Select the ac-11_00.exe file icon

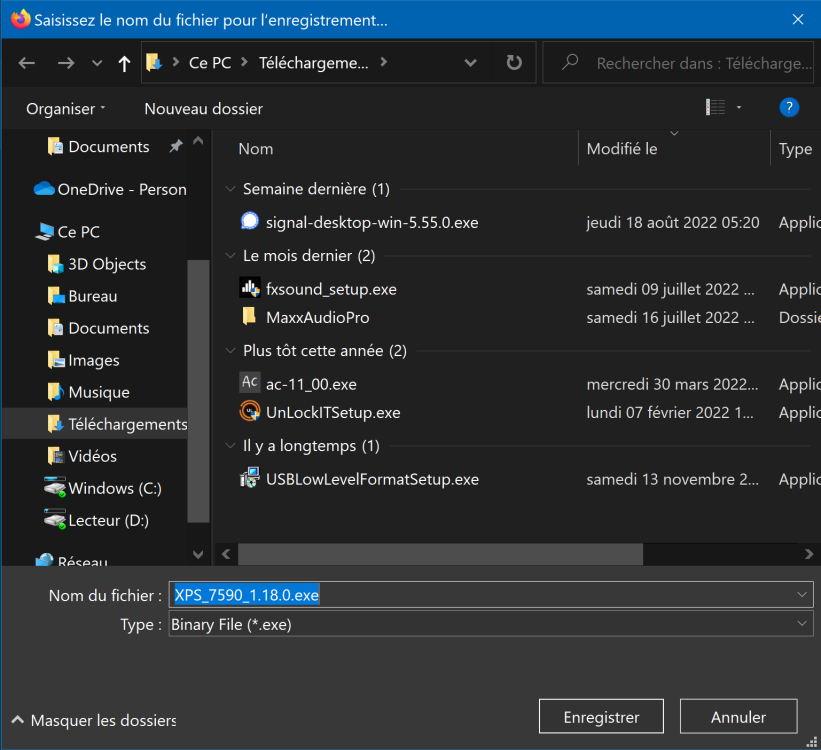point(250,384)
